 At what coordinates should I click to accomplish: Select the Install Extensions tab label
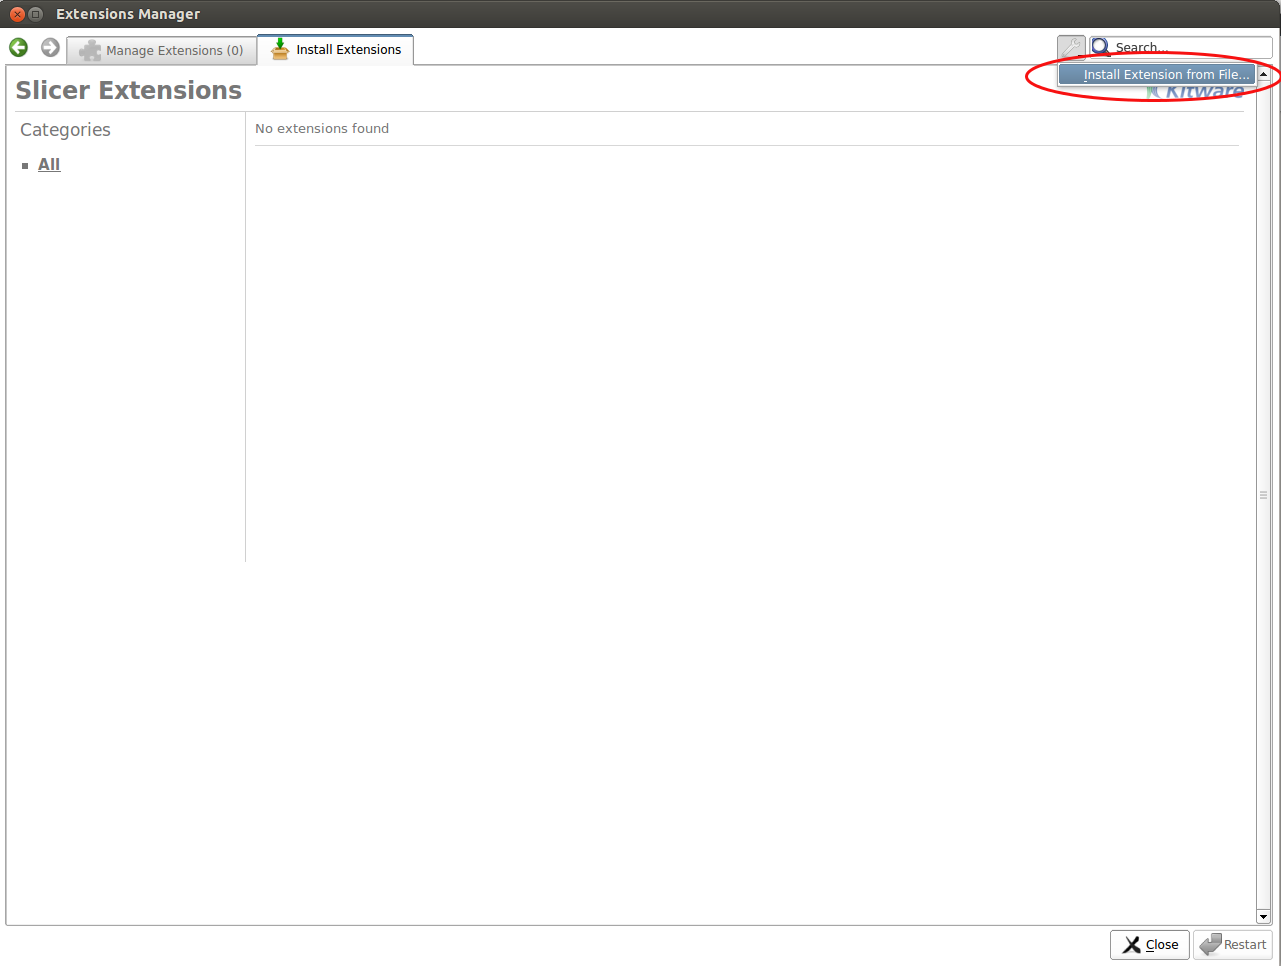[x=348, y=49]
